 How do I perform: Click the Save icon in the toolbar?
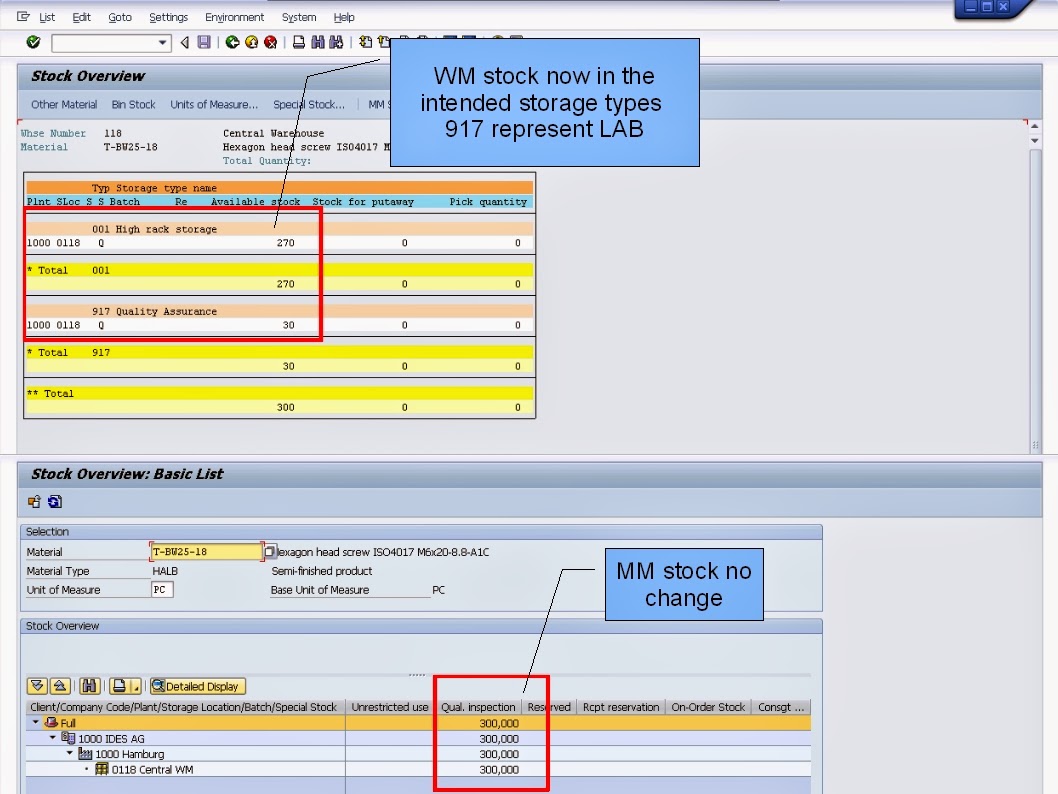[x=205, y=42]
